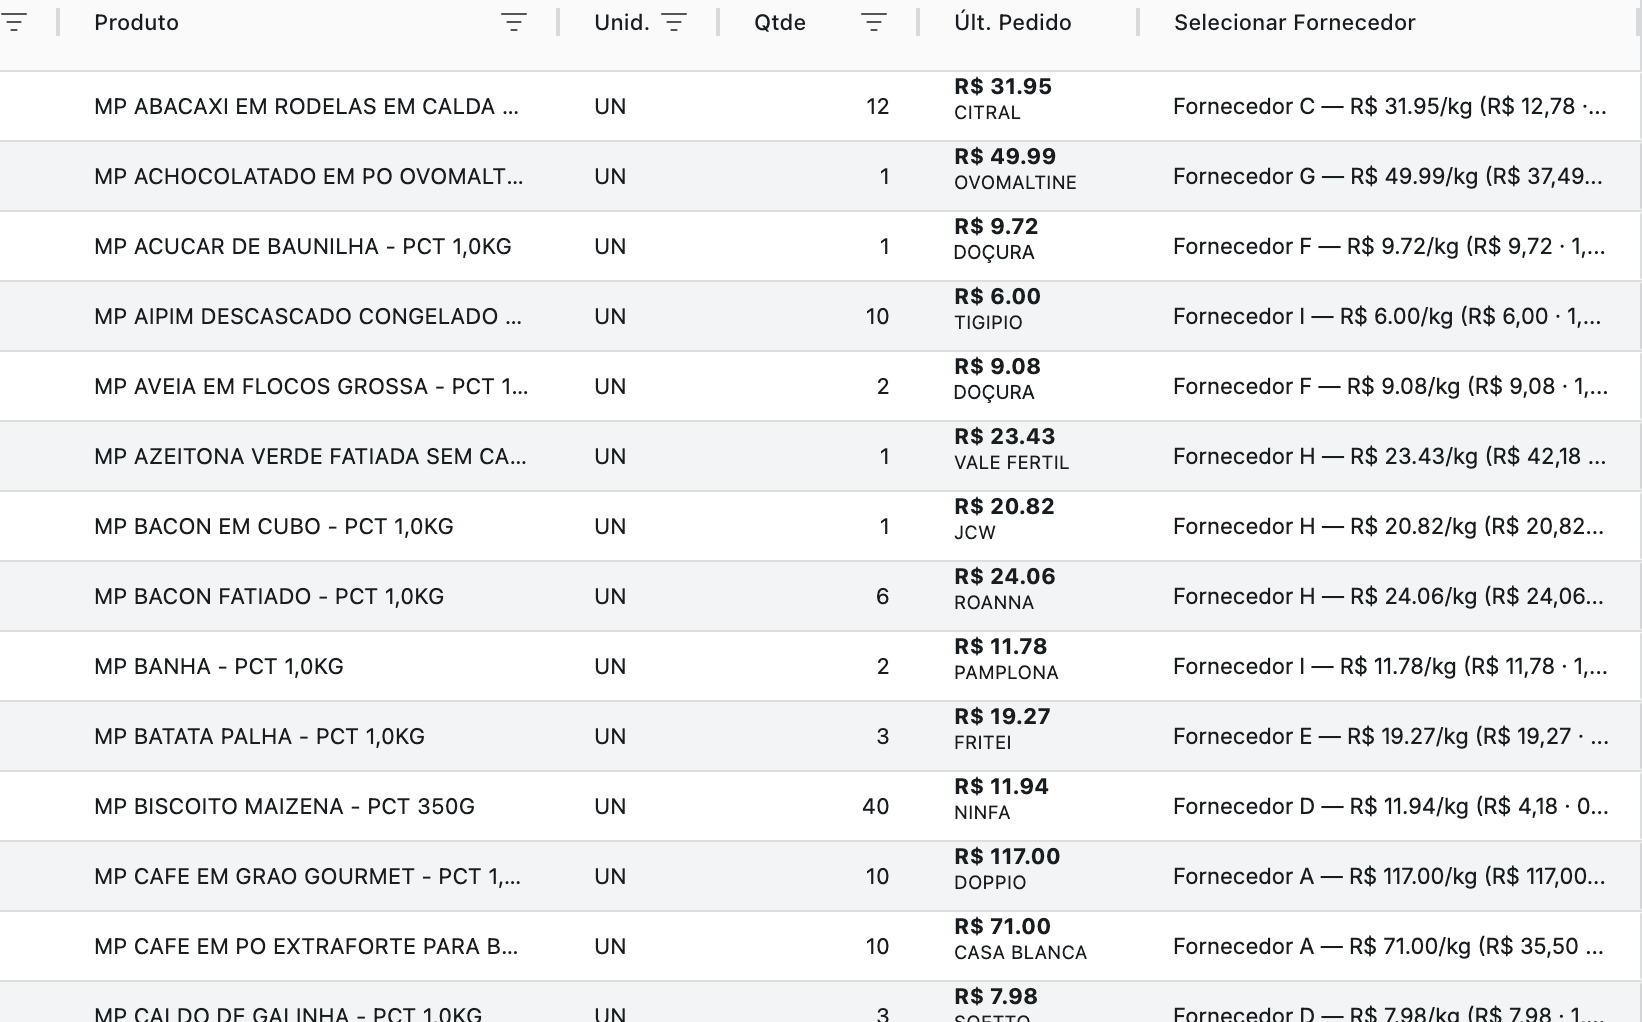This screenshot has width=1642, height=1022.
Task: Open supplier dropdown for ACUCAR DE BAUNILHA row
Action: [1390, 246]
